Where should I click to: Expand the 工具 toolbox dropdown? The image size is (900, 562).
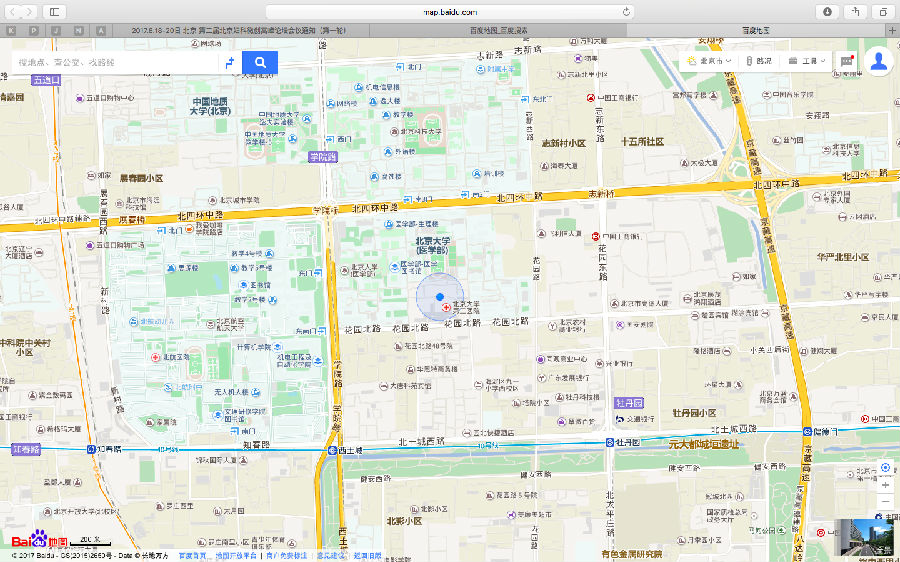click(x=806, y=61)
